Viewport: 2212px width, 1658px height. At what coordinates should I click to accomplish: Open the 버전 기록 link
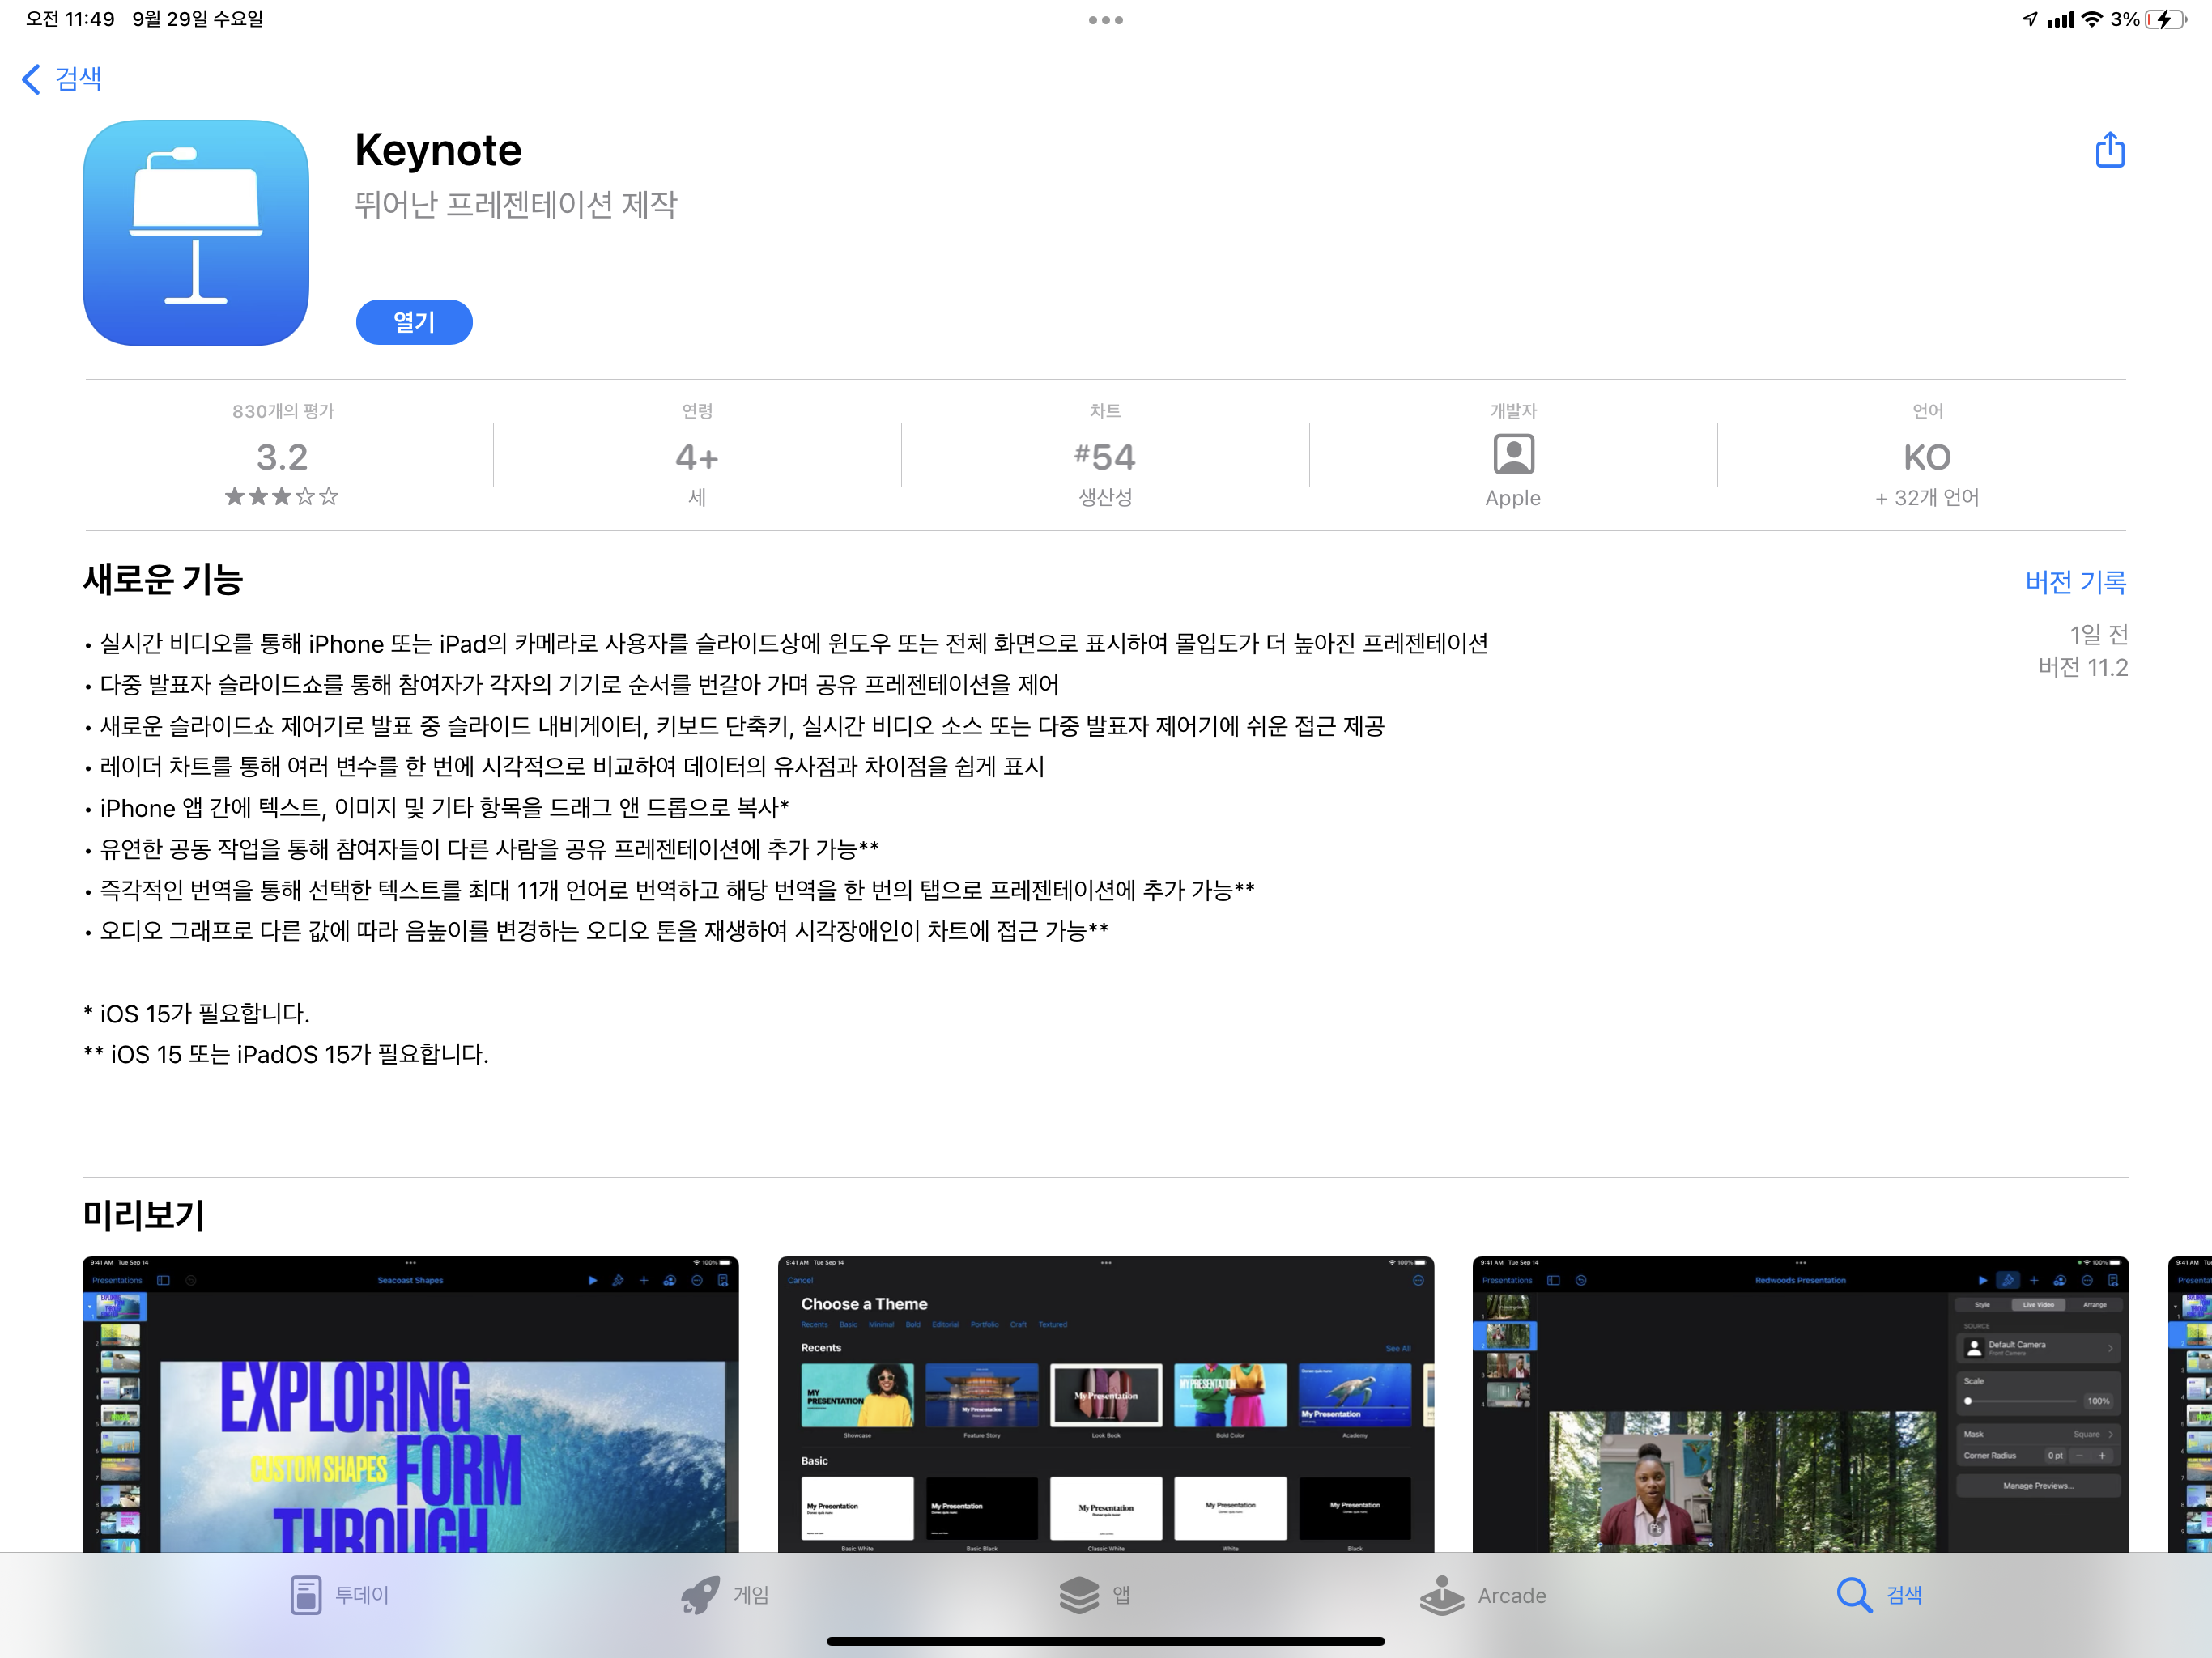click(2074, 581)
